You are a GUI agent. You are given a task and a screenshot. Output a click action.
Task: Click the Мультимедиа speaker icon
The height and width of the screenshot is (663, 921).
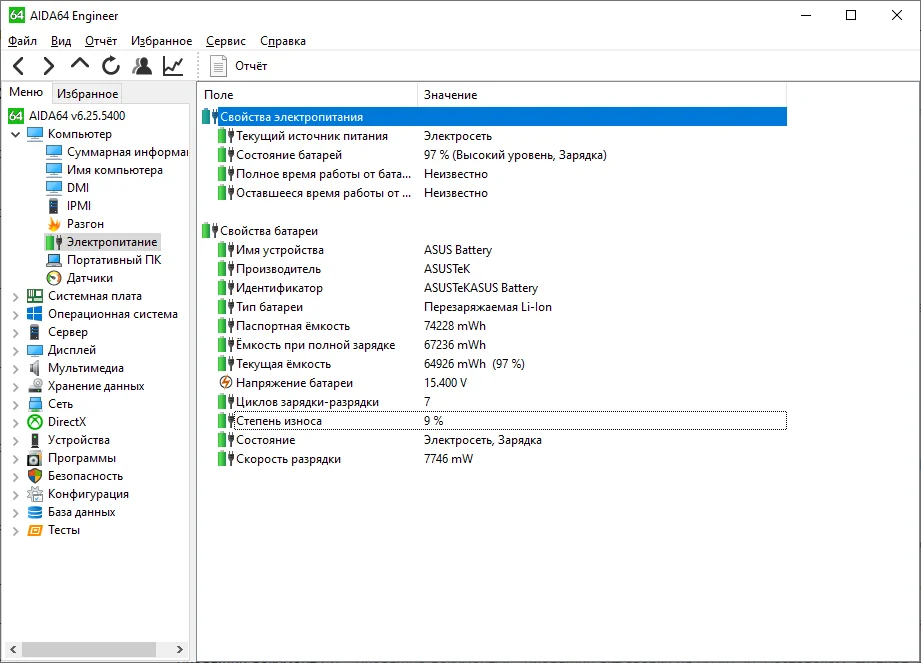pyautogui.click(x=35, y=368)
